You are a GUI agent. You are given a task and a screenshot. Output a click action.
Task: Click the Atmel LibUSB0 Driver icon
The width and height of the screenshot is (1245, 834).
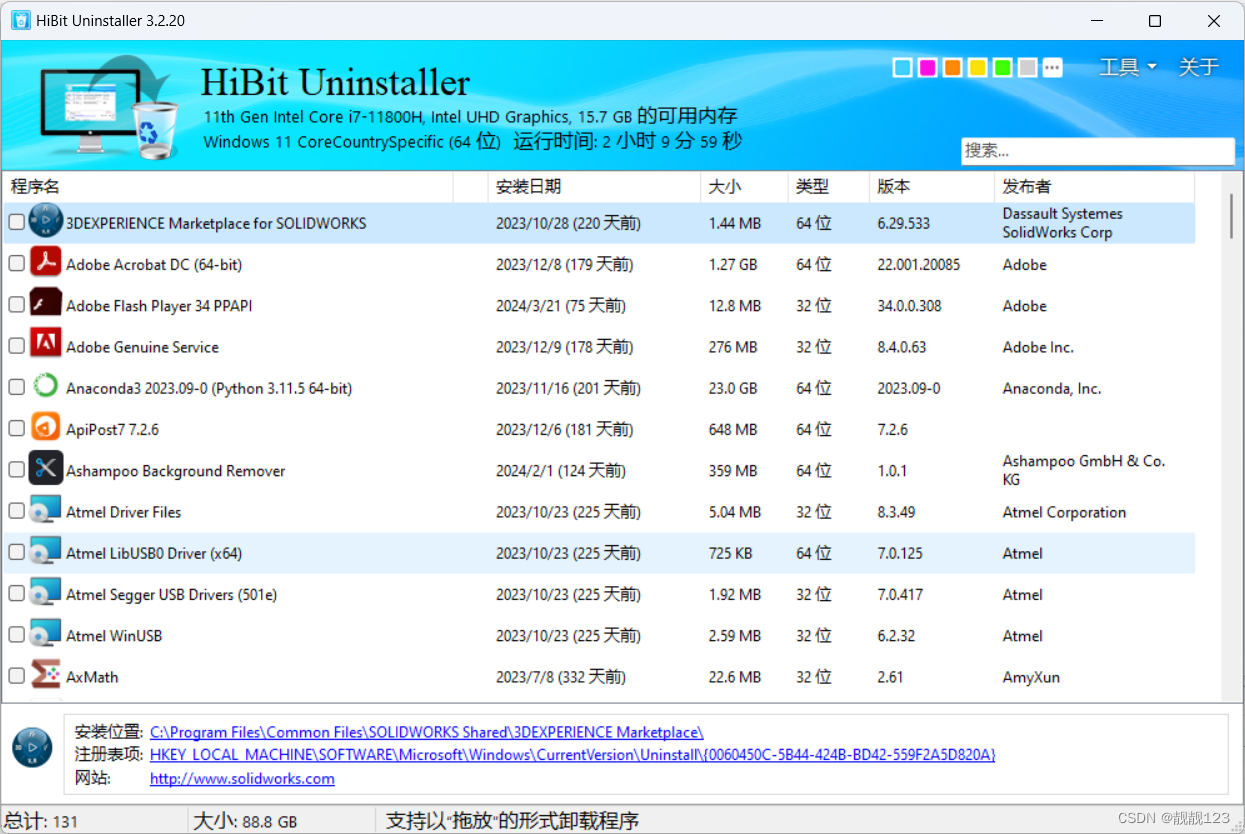coord(46,552)
